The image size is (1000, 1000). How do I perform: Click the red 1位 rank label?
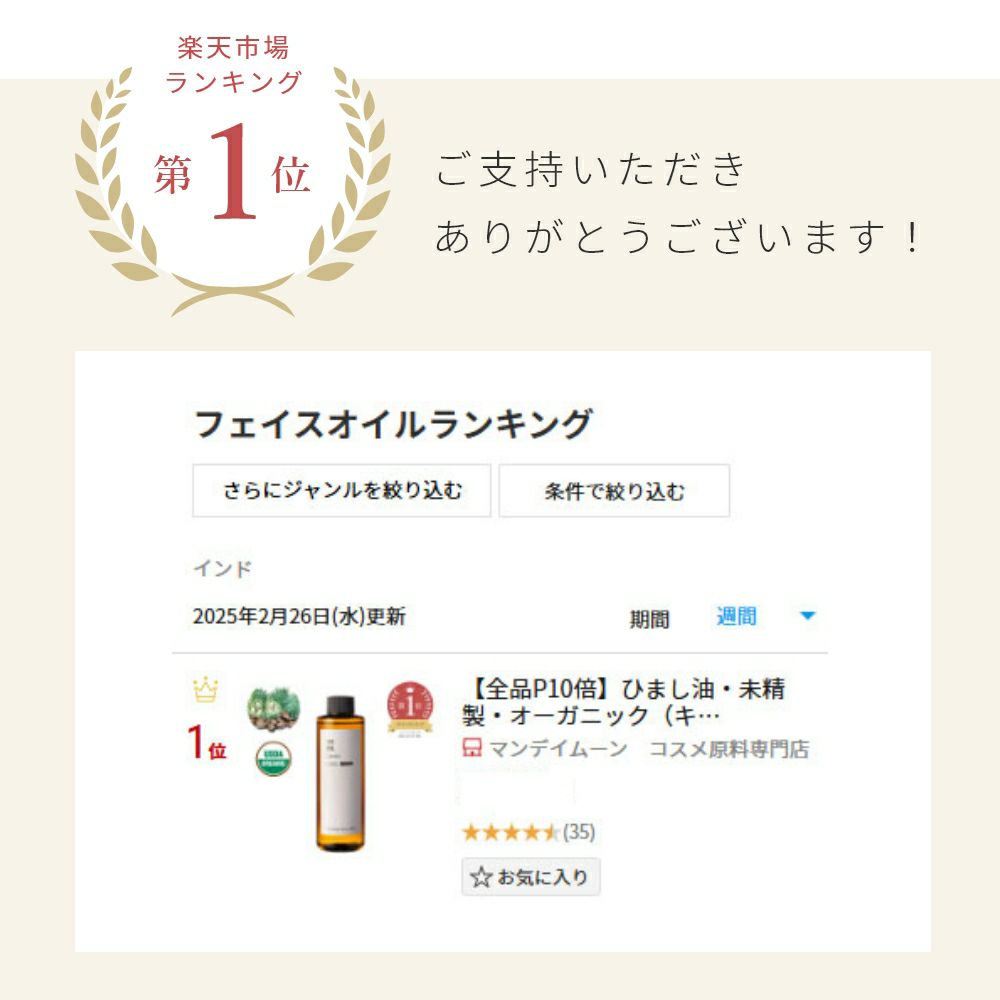[207, 742]
